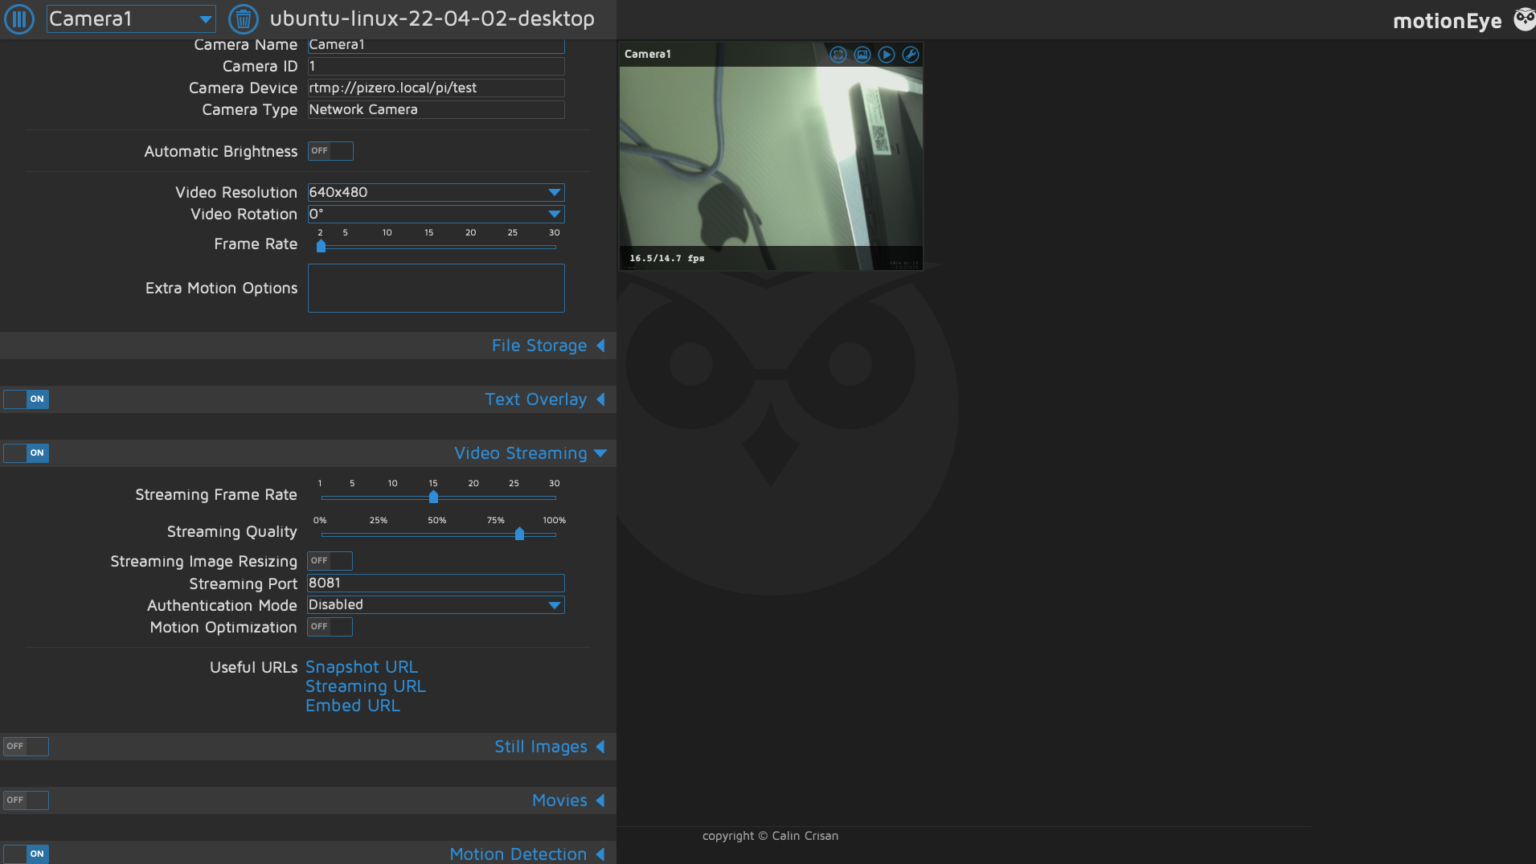Screen dimensions: 1536x864
Task: Set Streaming Frame Rate slider to 30
Action: coord(554,497)
